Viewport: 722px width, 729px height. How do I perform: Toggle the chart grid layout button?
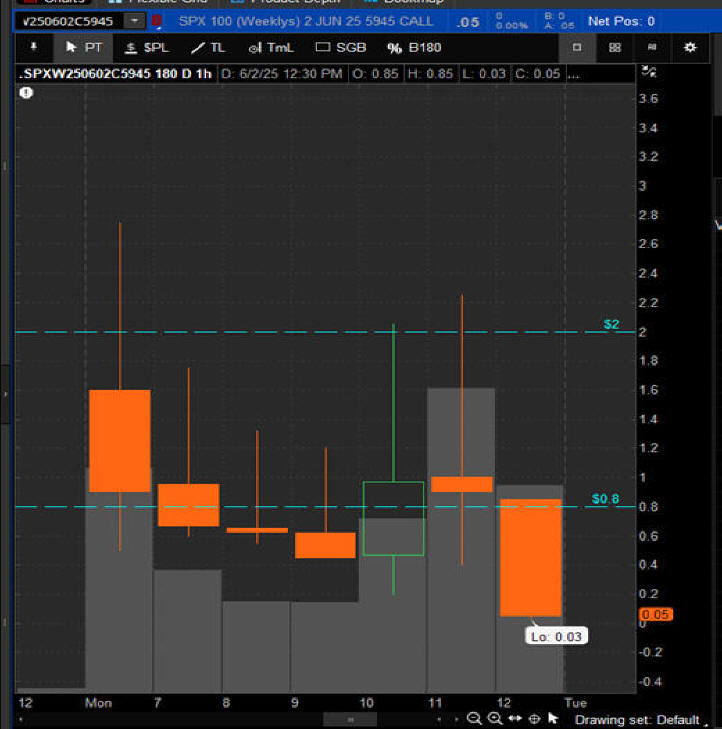tap(614, 47)
